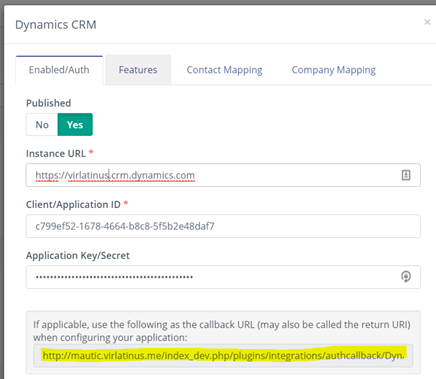Viewport: 436px width, 379px height.
Task: Click into the Client/Application ID field
Action: (x=223, y=226)
